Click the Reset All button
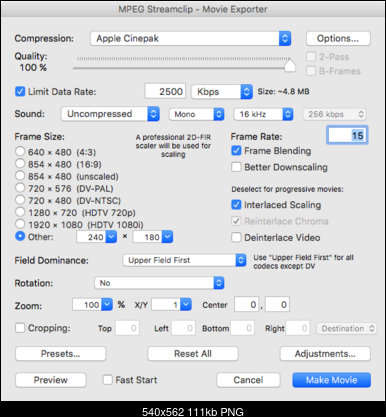The image size is (386, 417). (193, 354)
